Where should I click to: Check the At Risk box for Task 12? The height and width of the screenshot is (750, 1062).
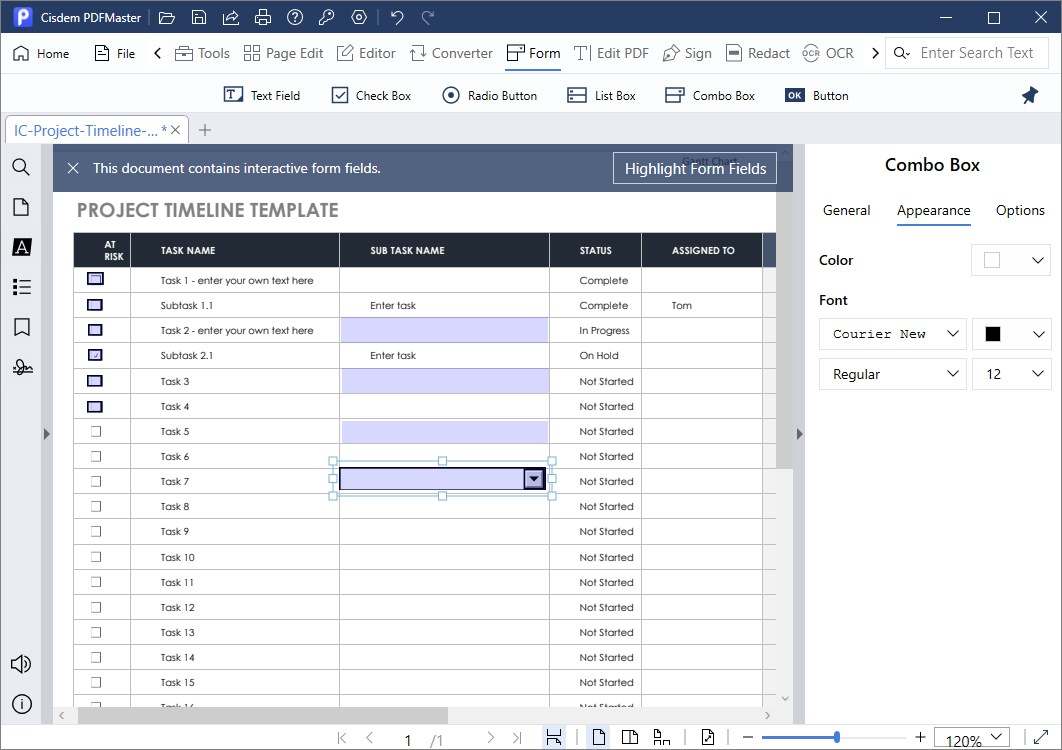click(95, 607)
